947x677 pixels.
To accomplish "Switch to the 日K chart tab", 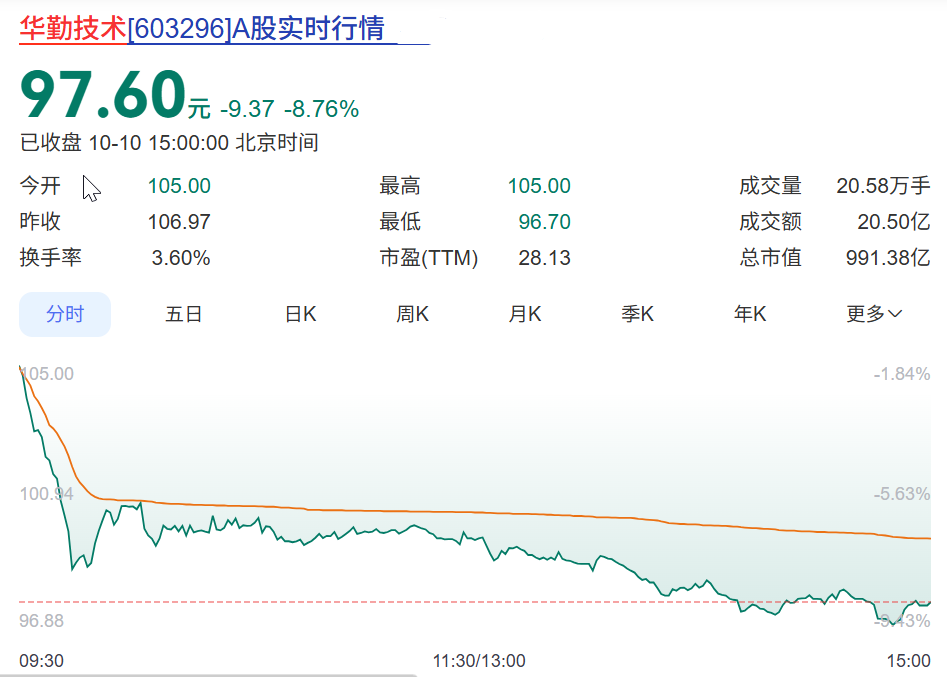I will click(x=300, y=314).
